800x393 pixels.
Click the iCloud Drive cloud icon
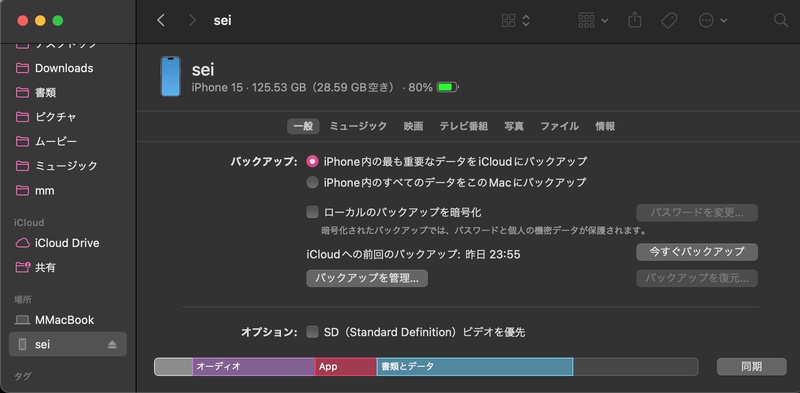point(22,243)
